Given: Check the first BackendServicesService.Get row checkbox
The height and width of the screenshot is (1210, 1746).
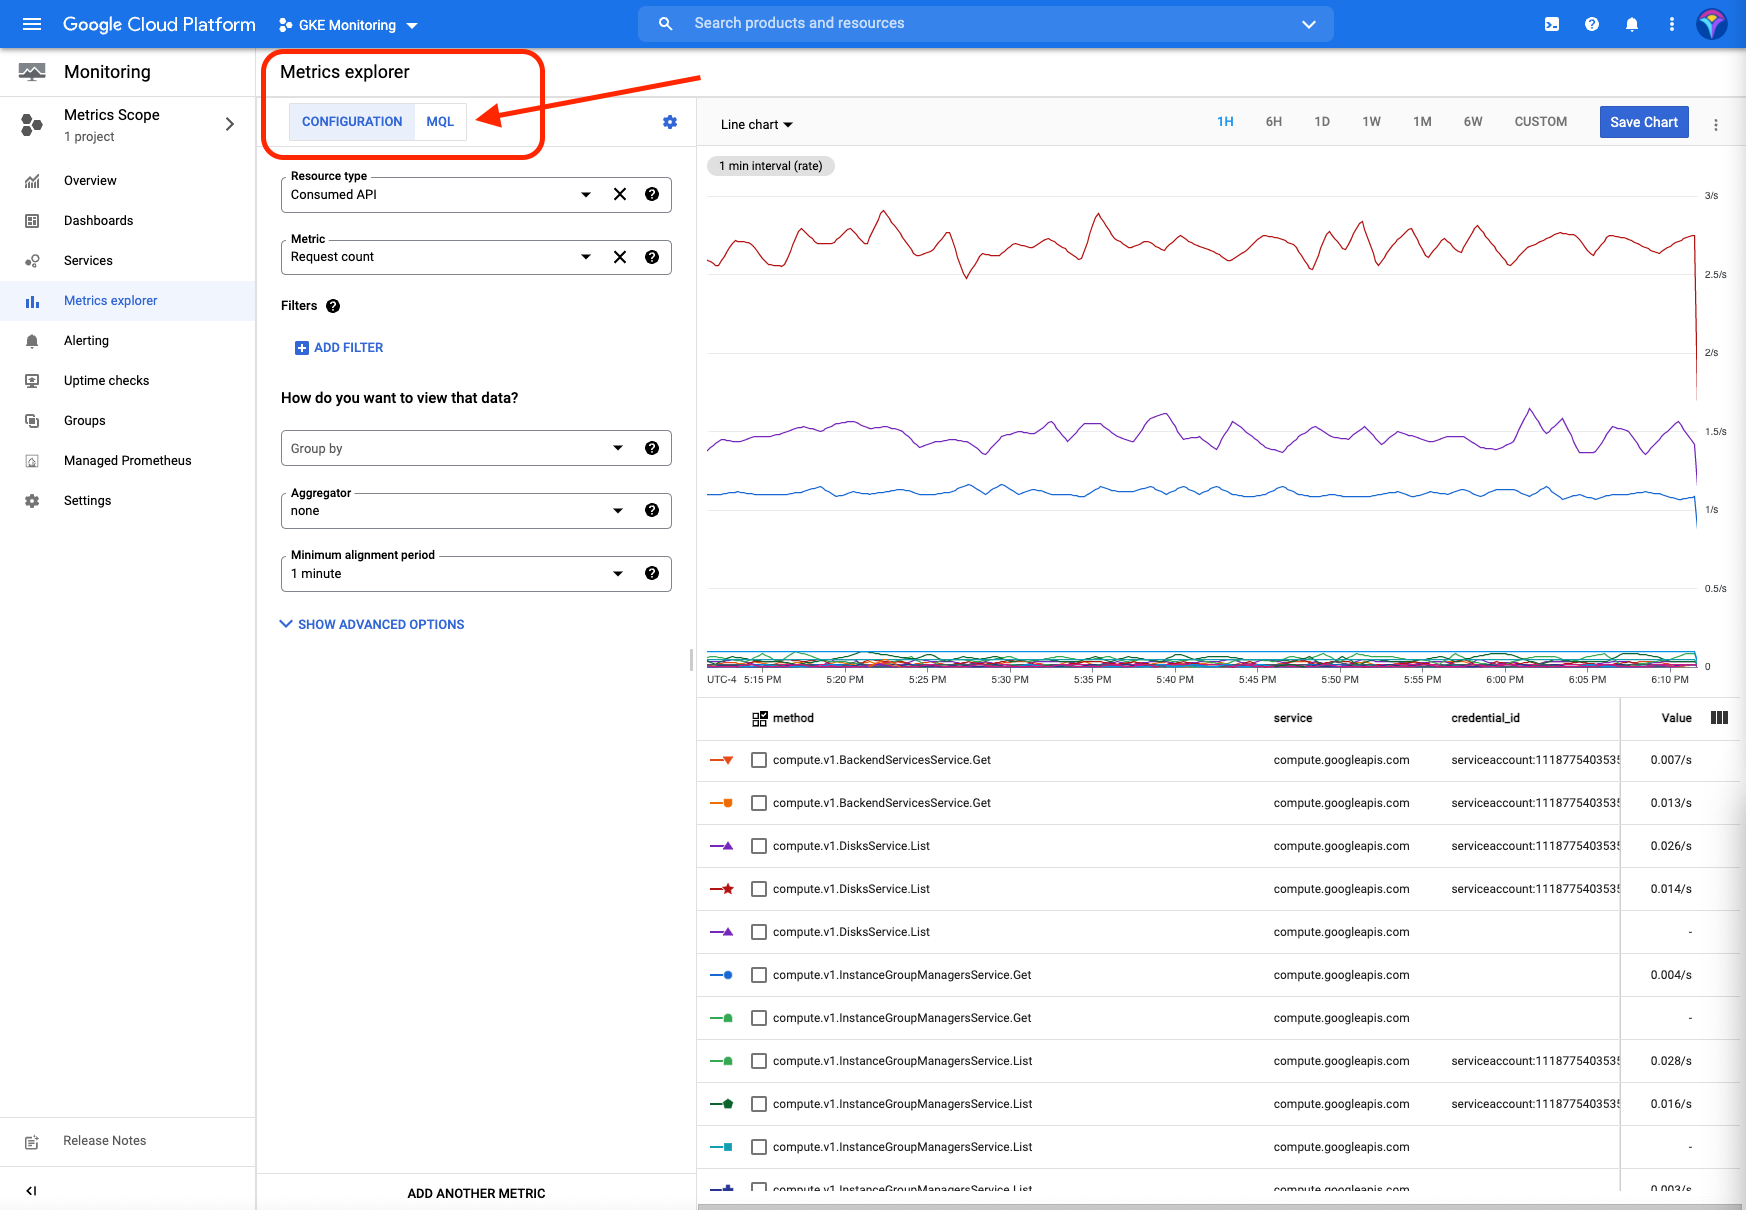Looking at the screenshot, I should (759, 760).
